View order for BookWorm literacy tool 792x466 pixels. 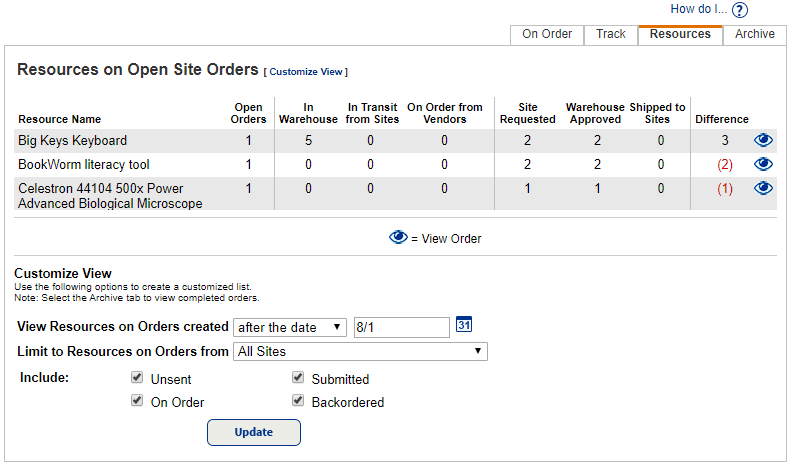(x=763, y=164)
